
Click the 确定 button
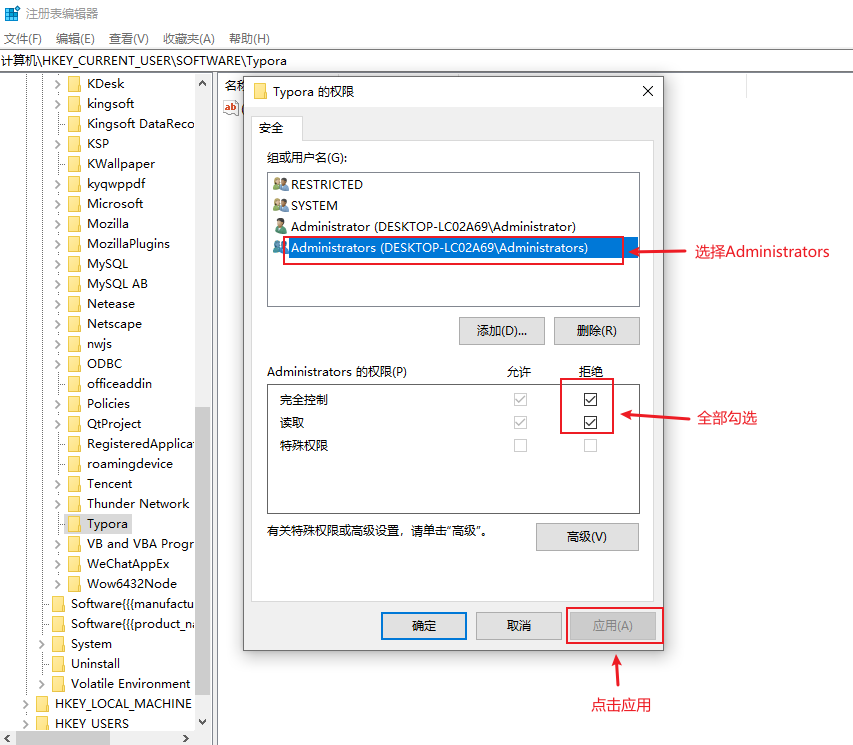pos(424,626)
